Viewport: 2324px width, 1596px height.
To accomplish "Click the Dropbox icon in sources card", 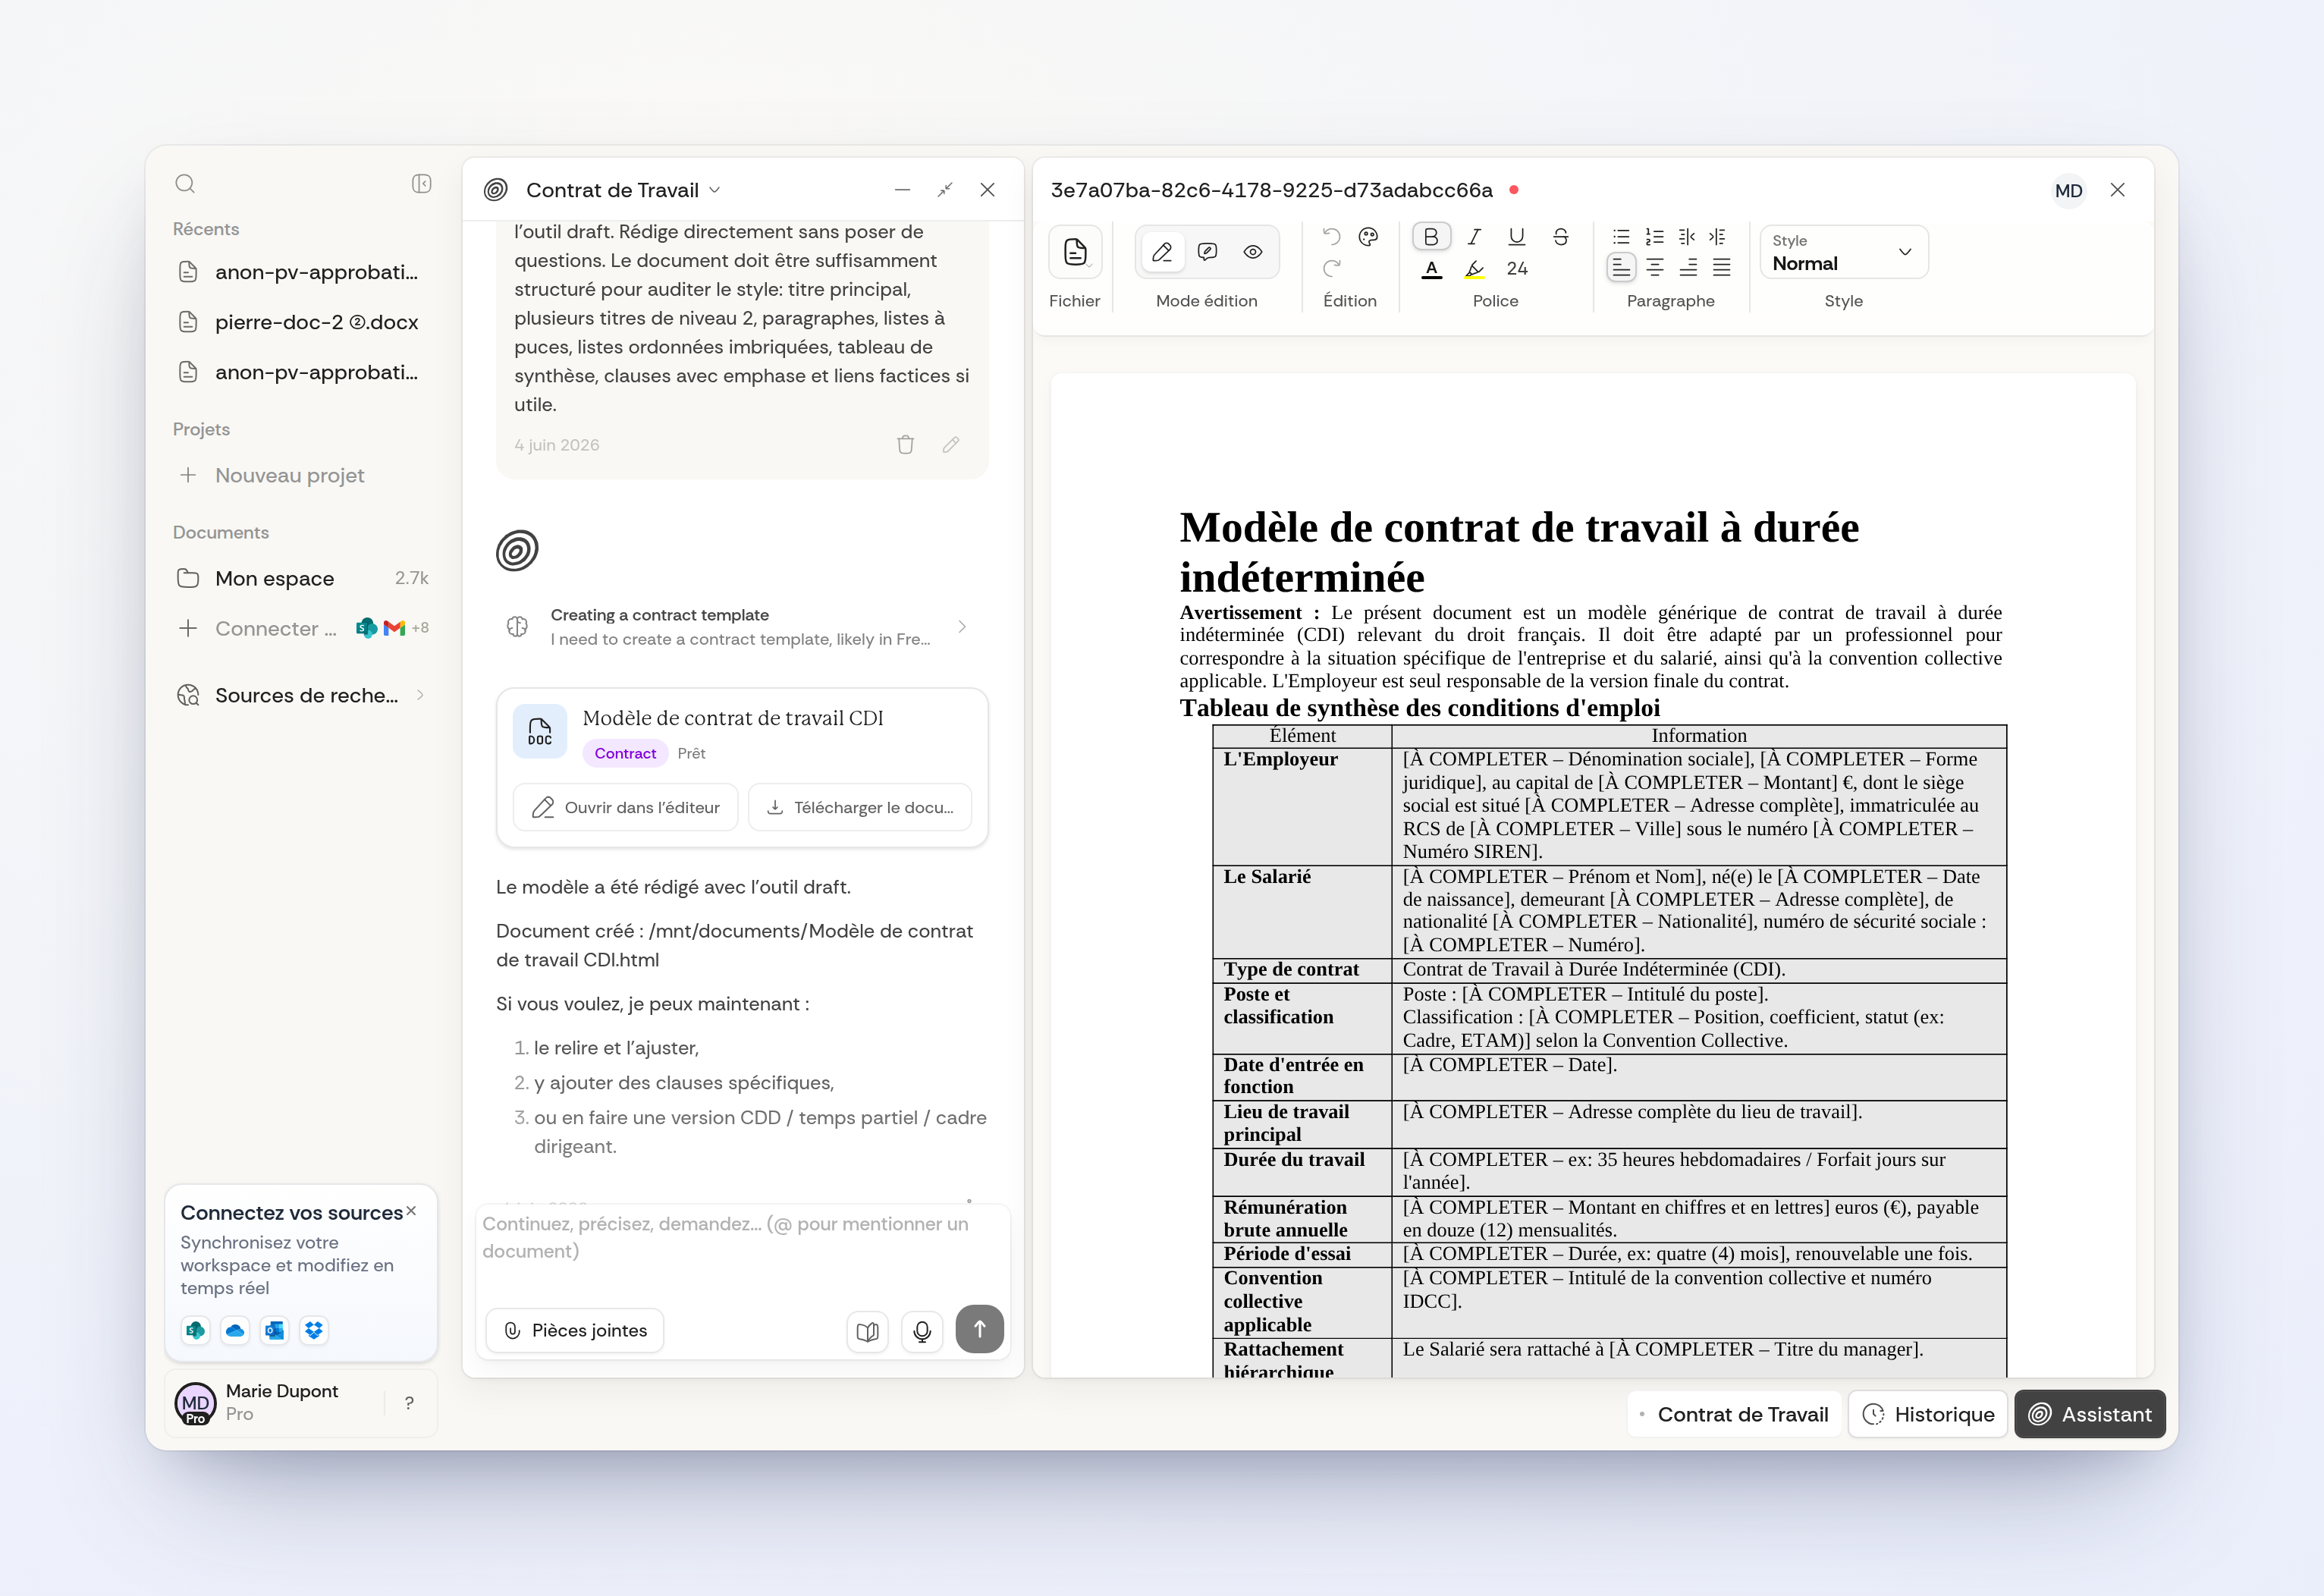I will (x=314, y=1330).
